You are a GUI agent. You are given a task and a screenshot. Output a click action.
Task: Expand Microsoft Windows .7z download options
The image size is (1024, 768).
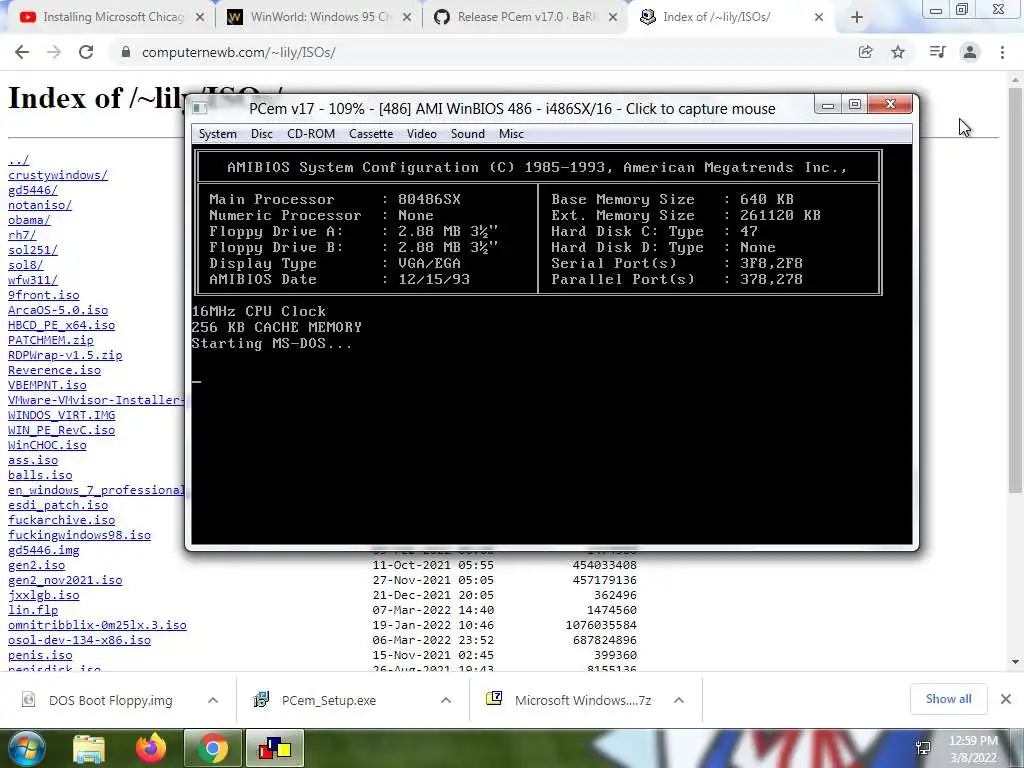[x=679, y=700]
